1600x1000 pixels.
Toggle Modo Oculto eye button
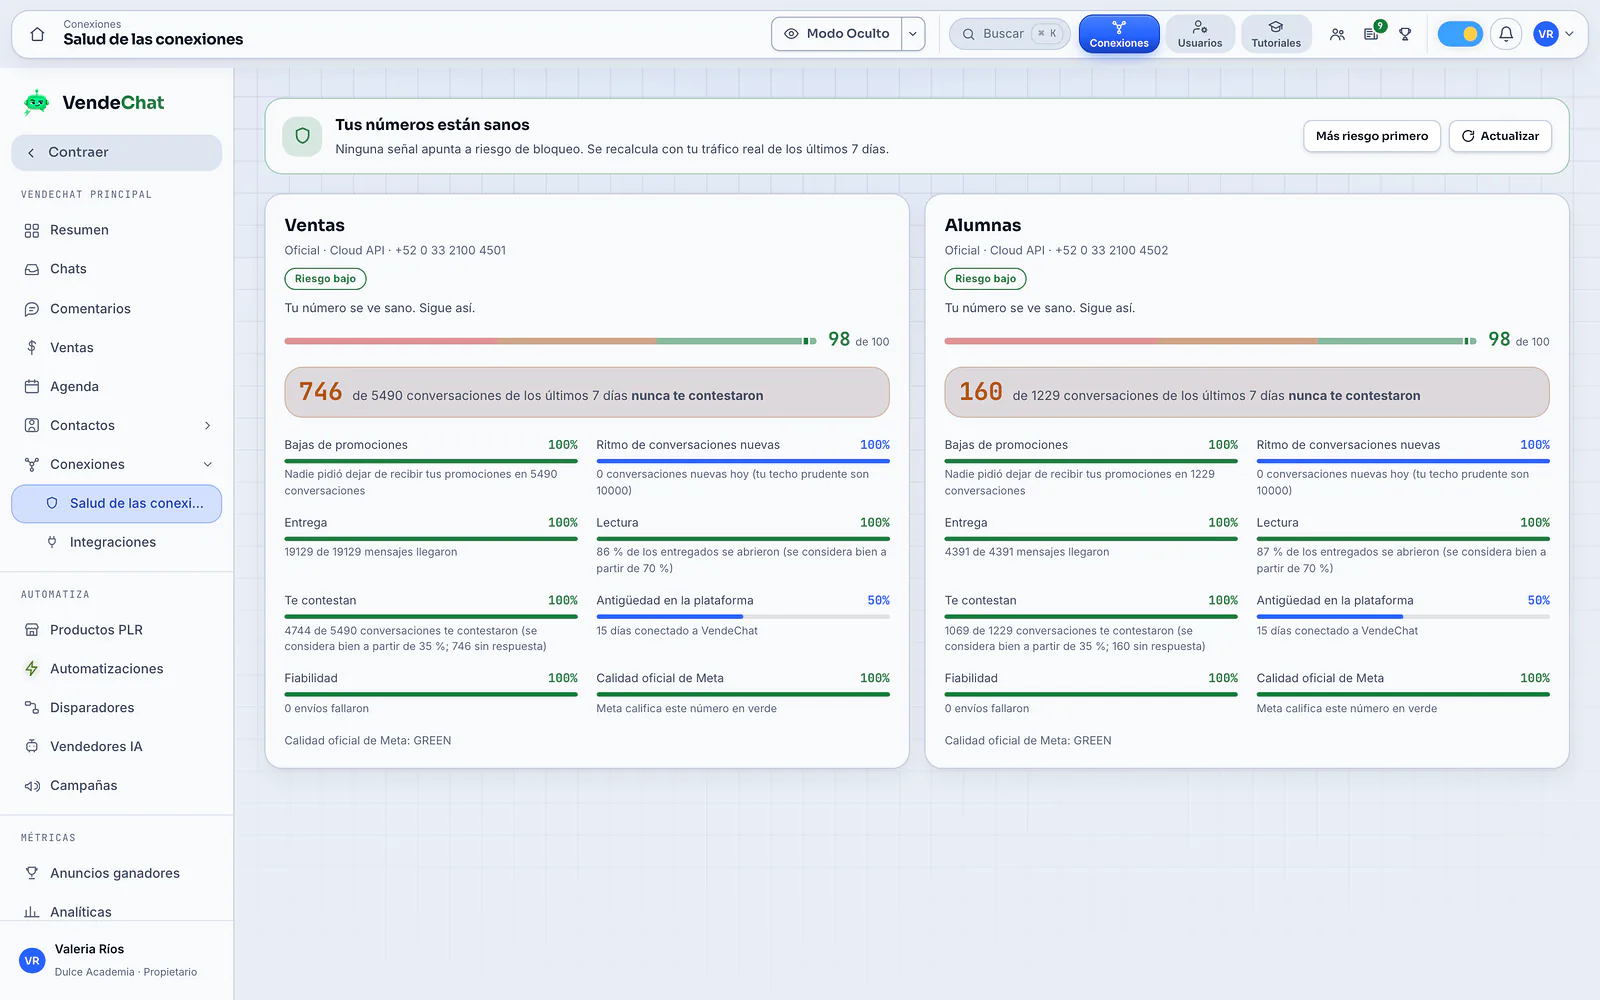[837, 34]
